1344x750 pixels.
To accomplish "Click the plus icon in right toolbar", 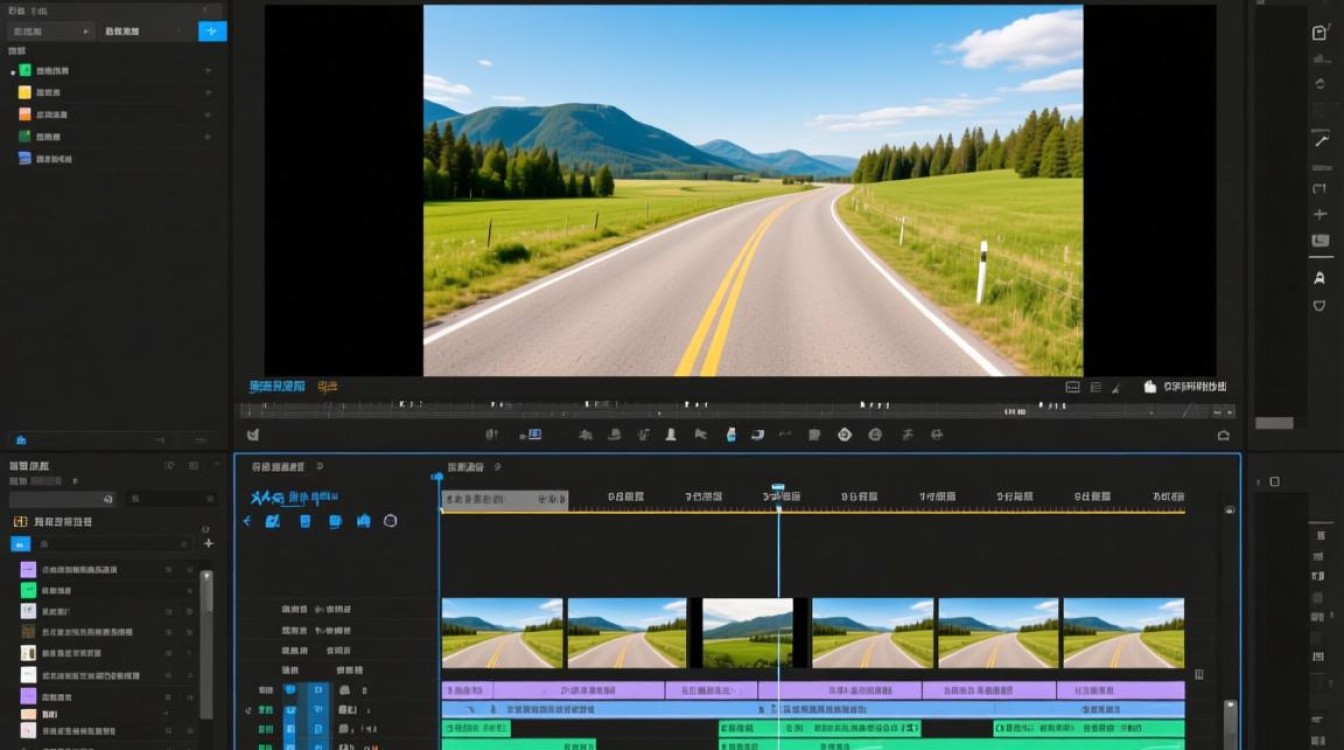I will click(1320, 214).
